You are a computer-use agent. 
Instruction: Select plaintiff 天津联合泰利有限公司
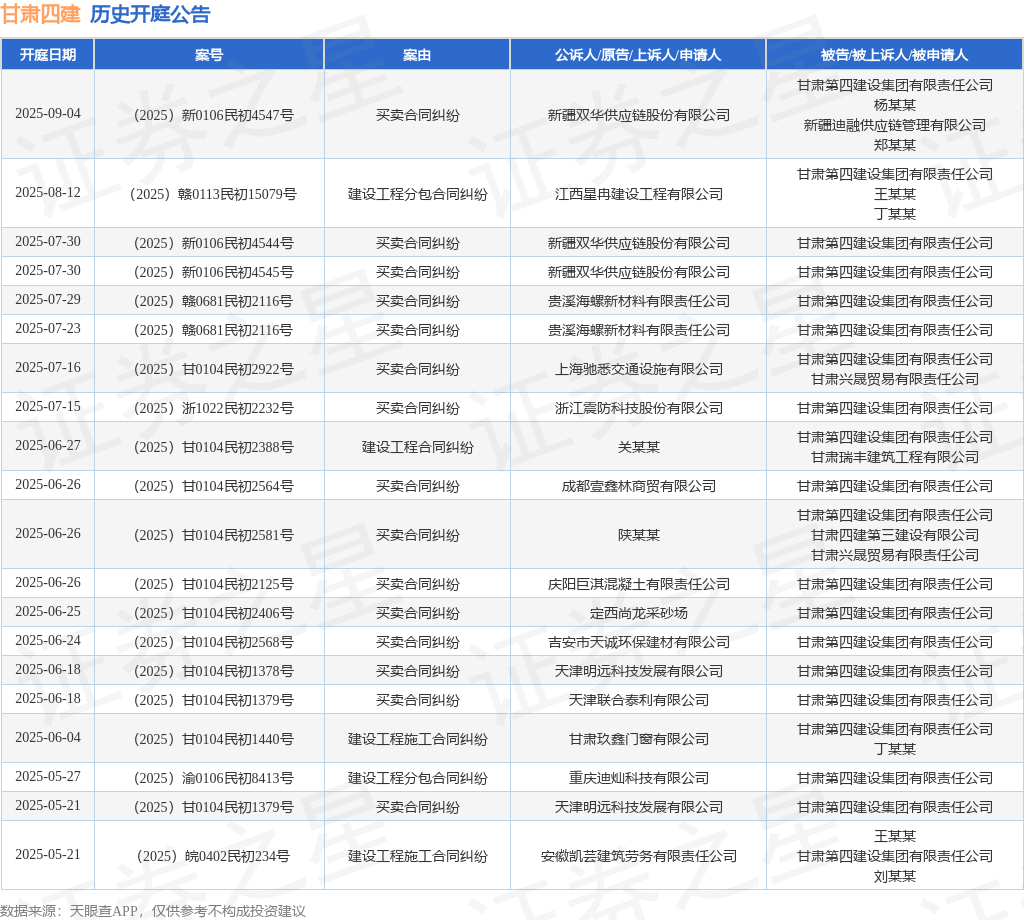(x=639, y=701)
